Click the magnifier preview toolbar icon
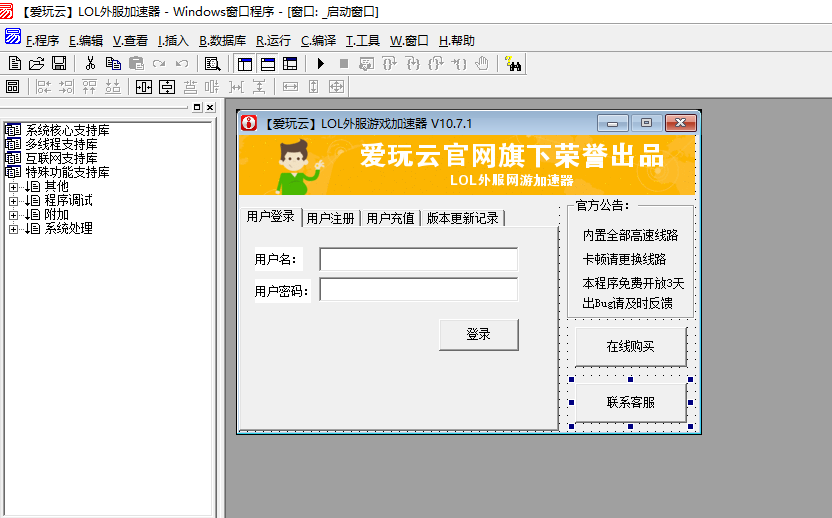 tap(212, 64)
